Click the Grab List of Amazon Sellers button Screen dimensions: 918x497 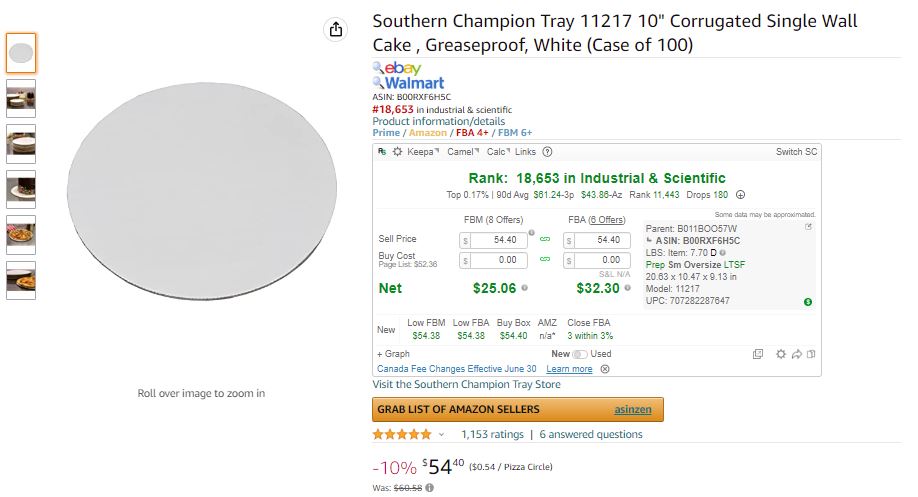(518, 410)
